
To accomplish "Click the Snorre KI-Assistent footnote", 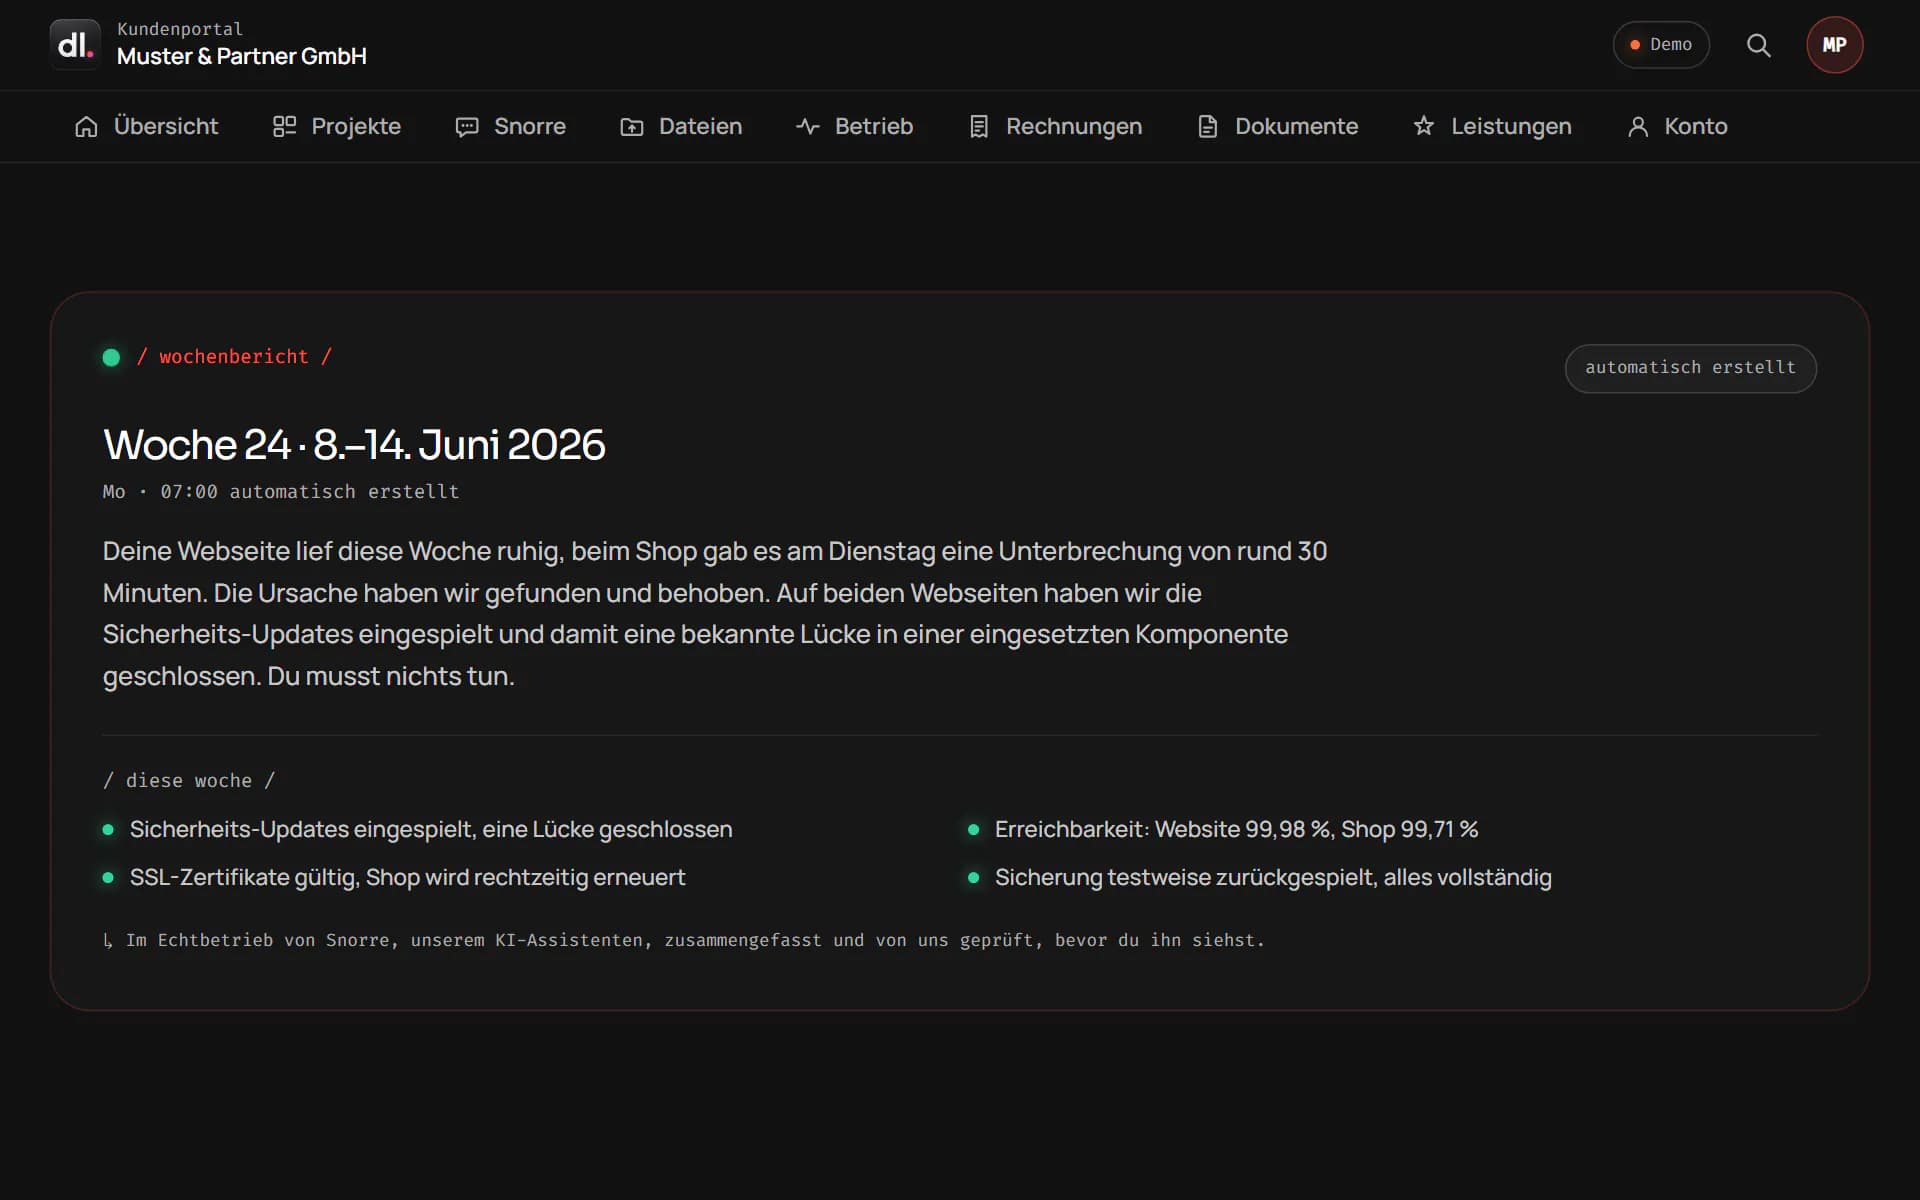I will (x=684, y=941).
